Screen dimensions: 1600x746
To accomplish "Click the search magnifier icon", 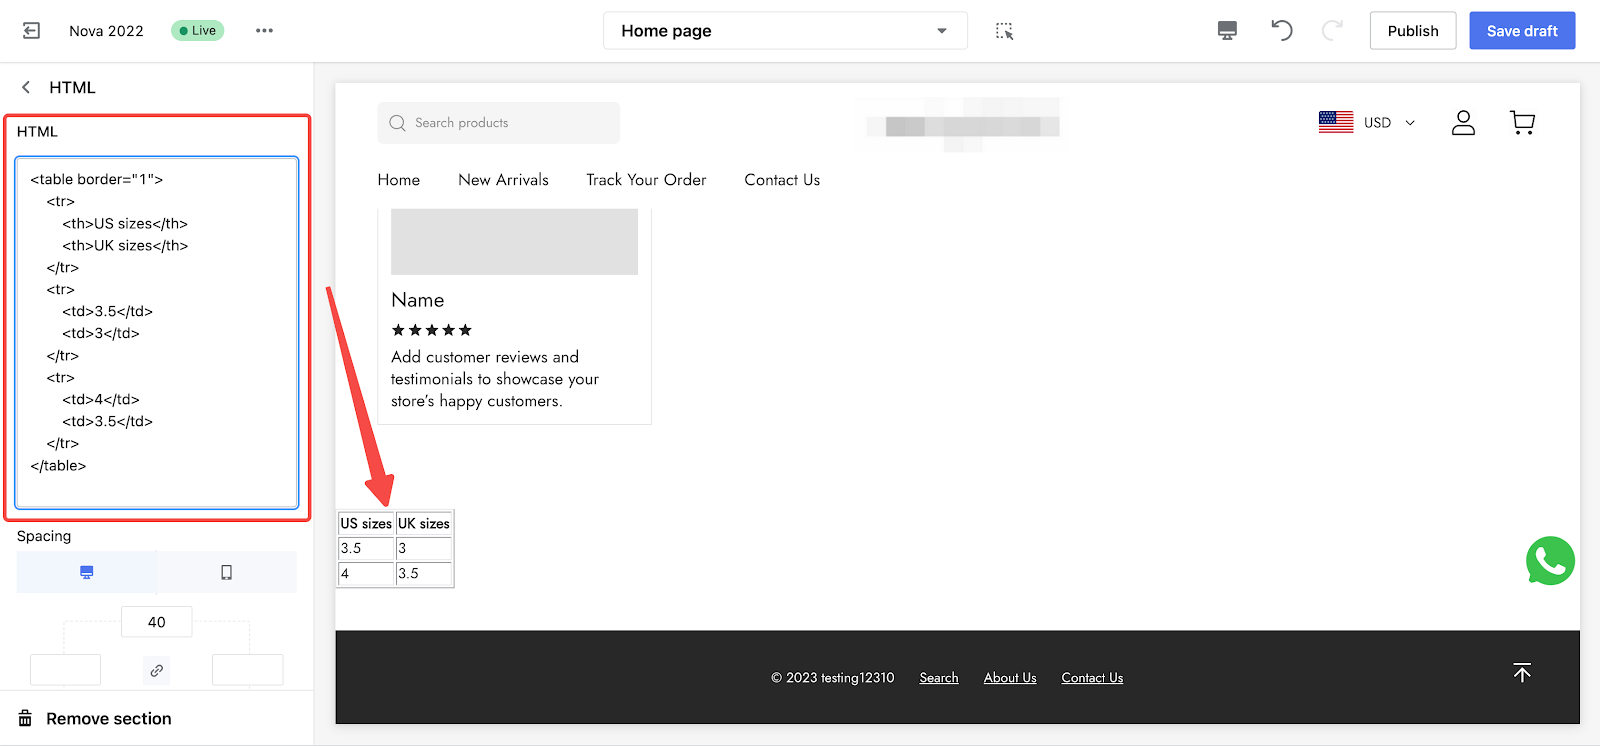I will tap(397, 123).
